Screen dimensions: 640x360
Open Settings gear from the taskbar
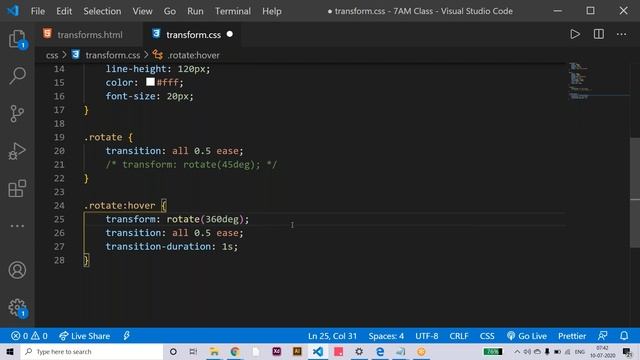(359, 351)
